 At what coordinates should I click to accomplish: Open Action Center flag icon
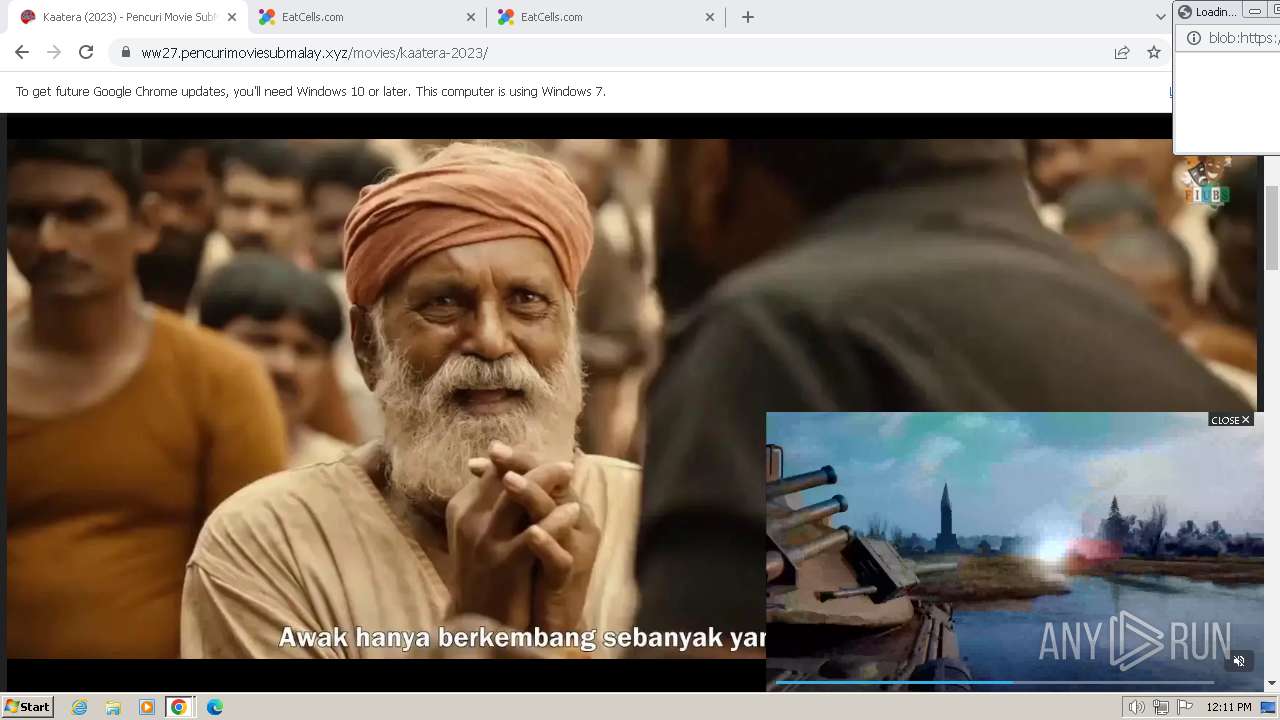tap(1185, 707)
